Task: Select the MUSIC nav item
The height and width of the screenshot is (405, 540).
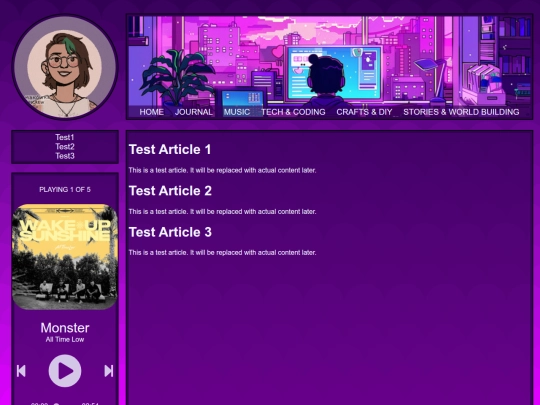Action: point(237,112)
